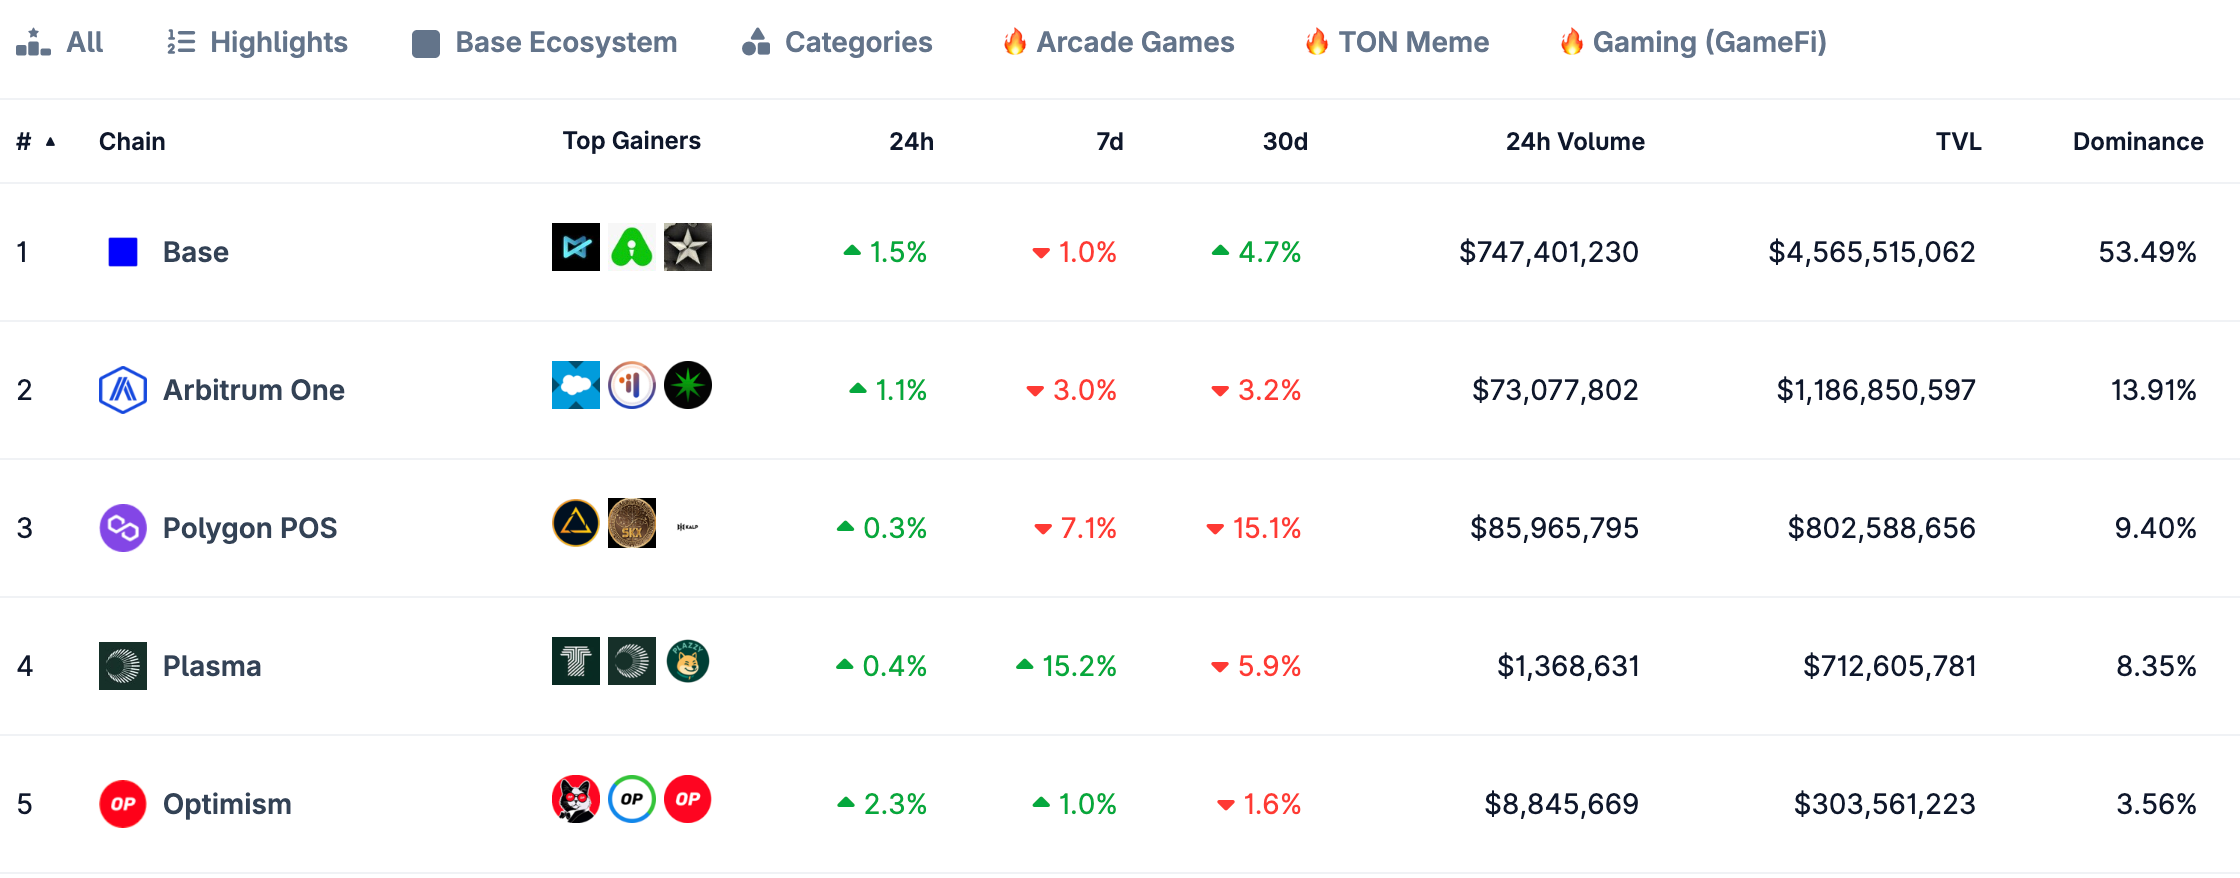Sort table by TVL column header
Viewport: 2240px width, 878px height.
coord(1958,142)
